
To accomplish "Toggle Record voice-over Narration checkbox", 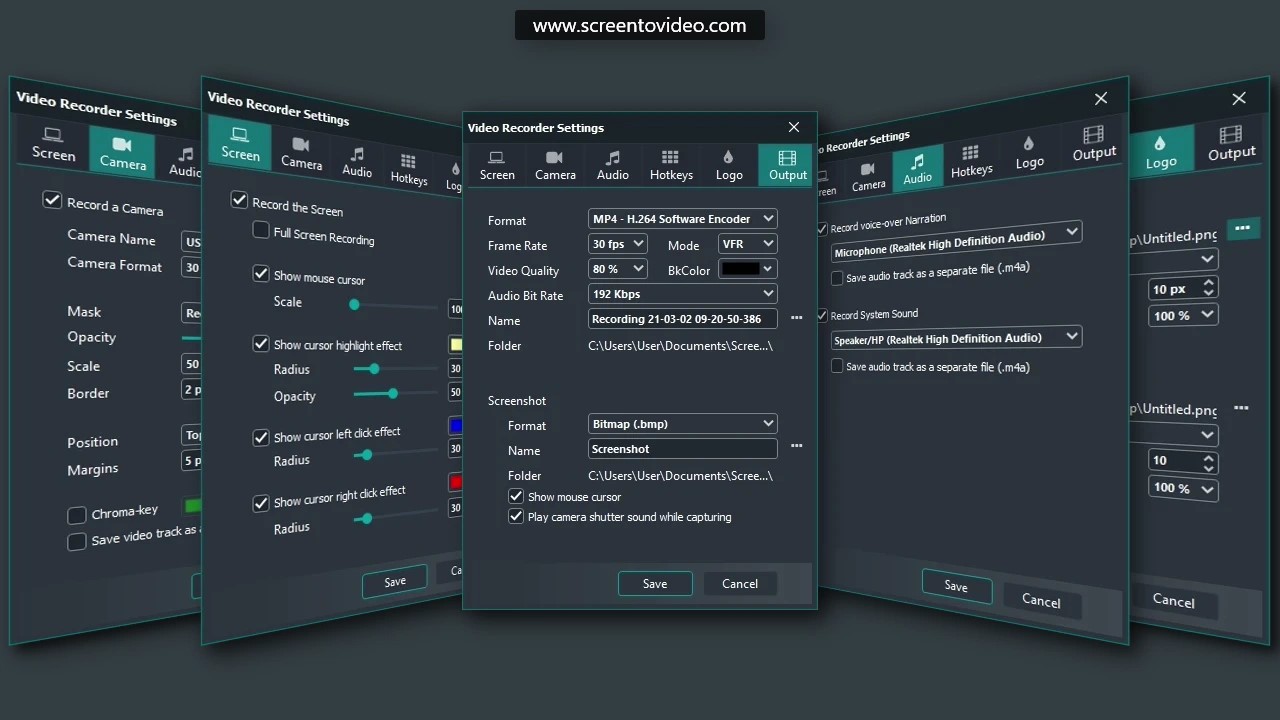I will 823,229.
